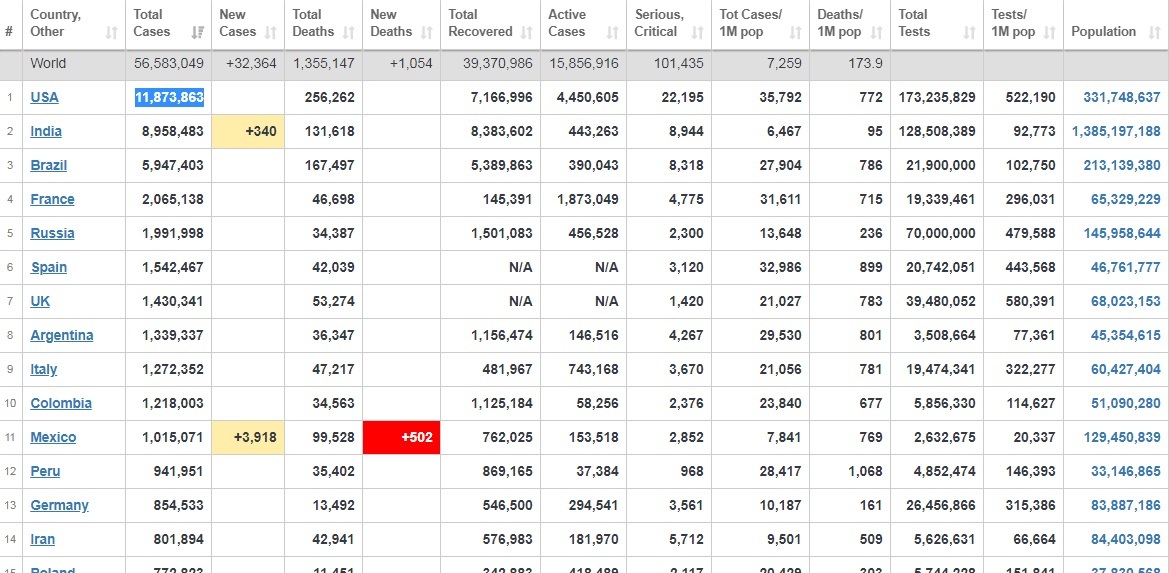Open the Iran country link

42,539
